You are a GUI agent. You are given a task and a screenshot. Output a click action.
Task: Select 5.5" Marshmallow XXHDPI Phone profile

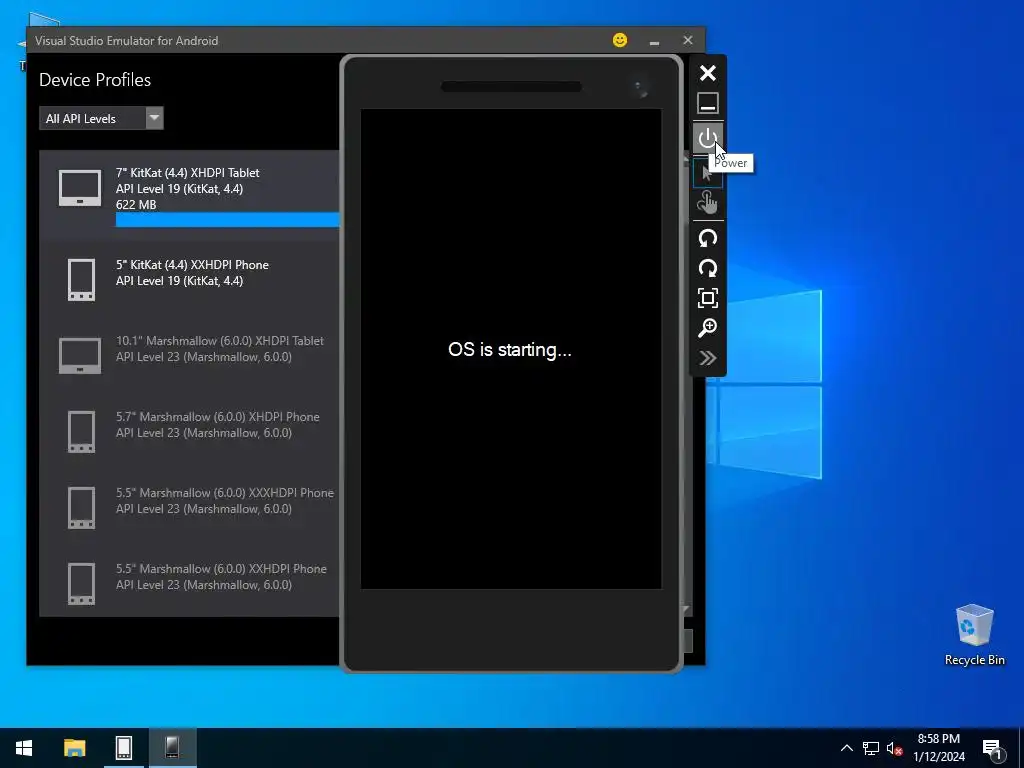coord(189,583)
